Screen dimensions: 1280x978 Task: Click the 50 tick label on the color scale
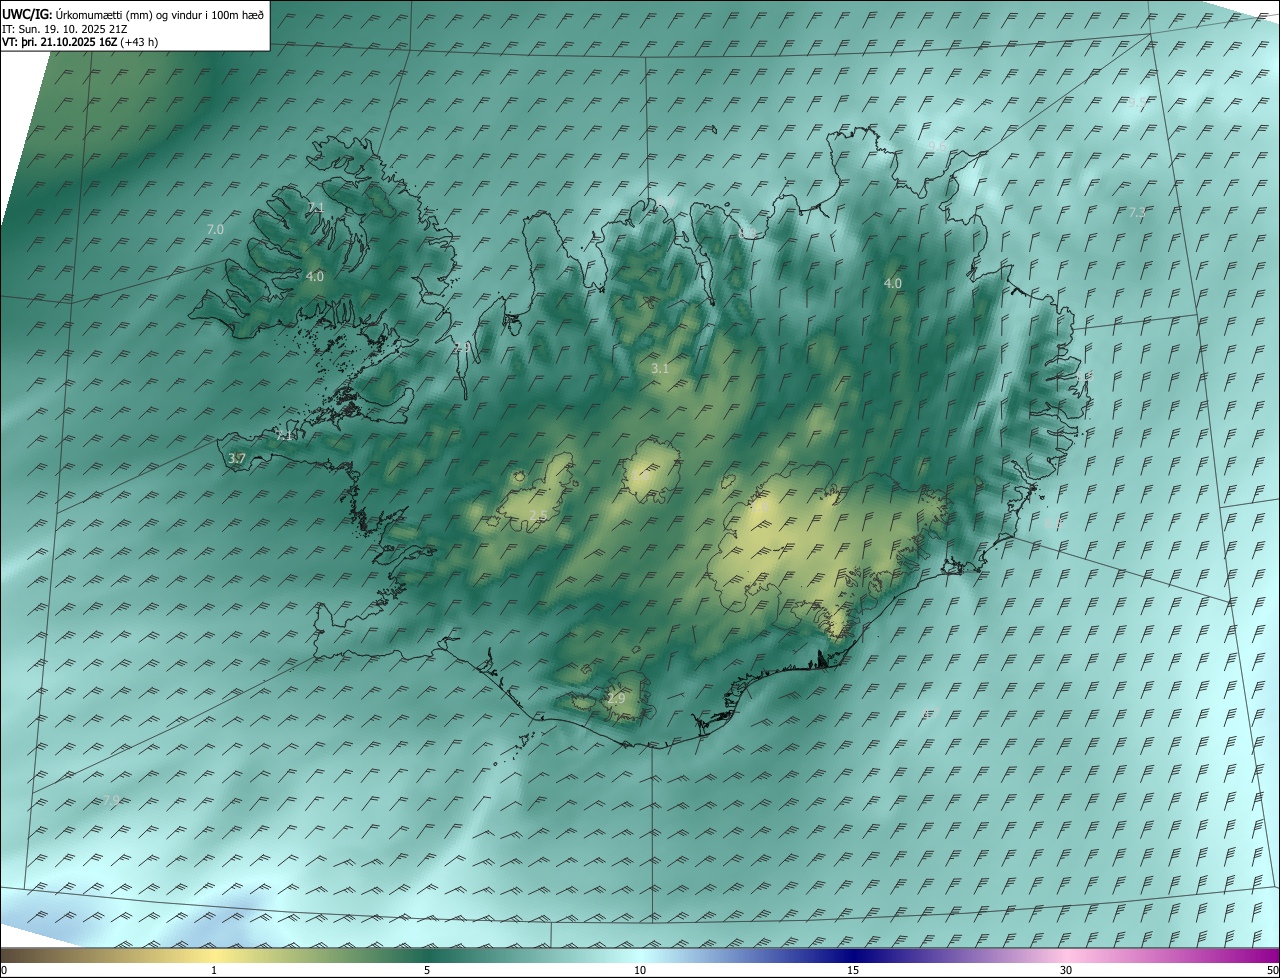[1272, 970]
